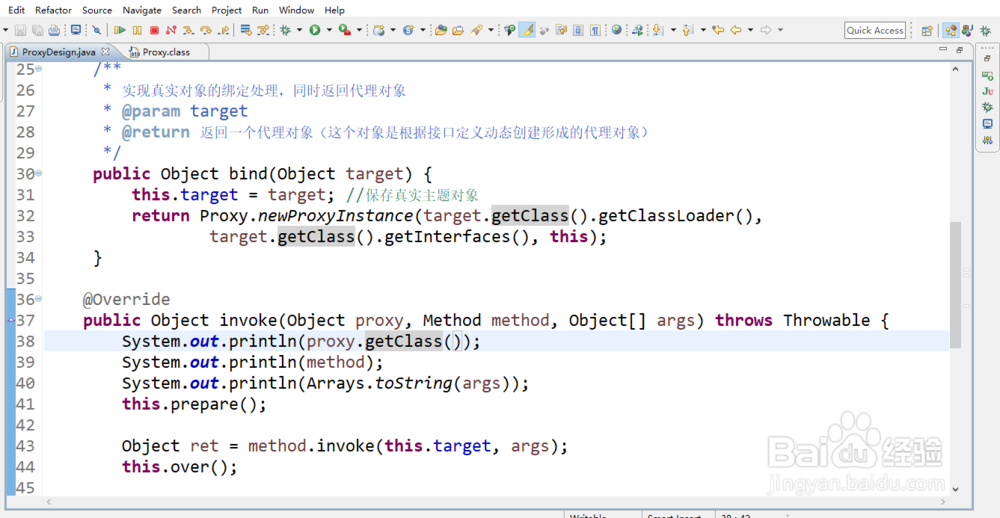1000x518 pixels.
Task: Click the Open Task folder icon
Action: click(458, 30)
